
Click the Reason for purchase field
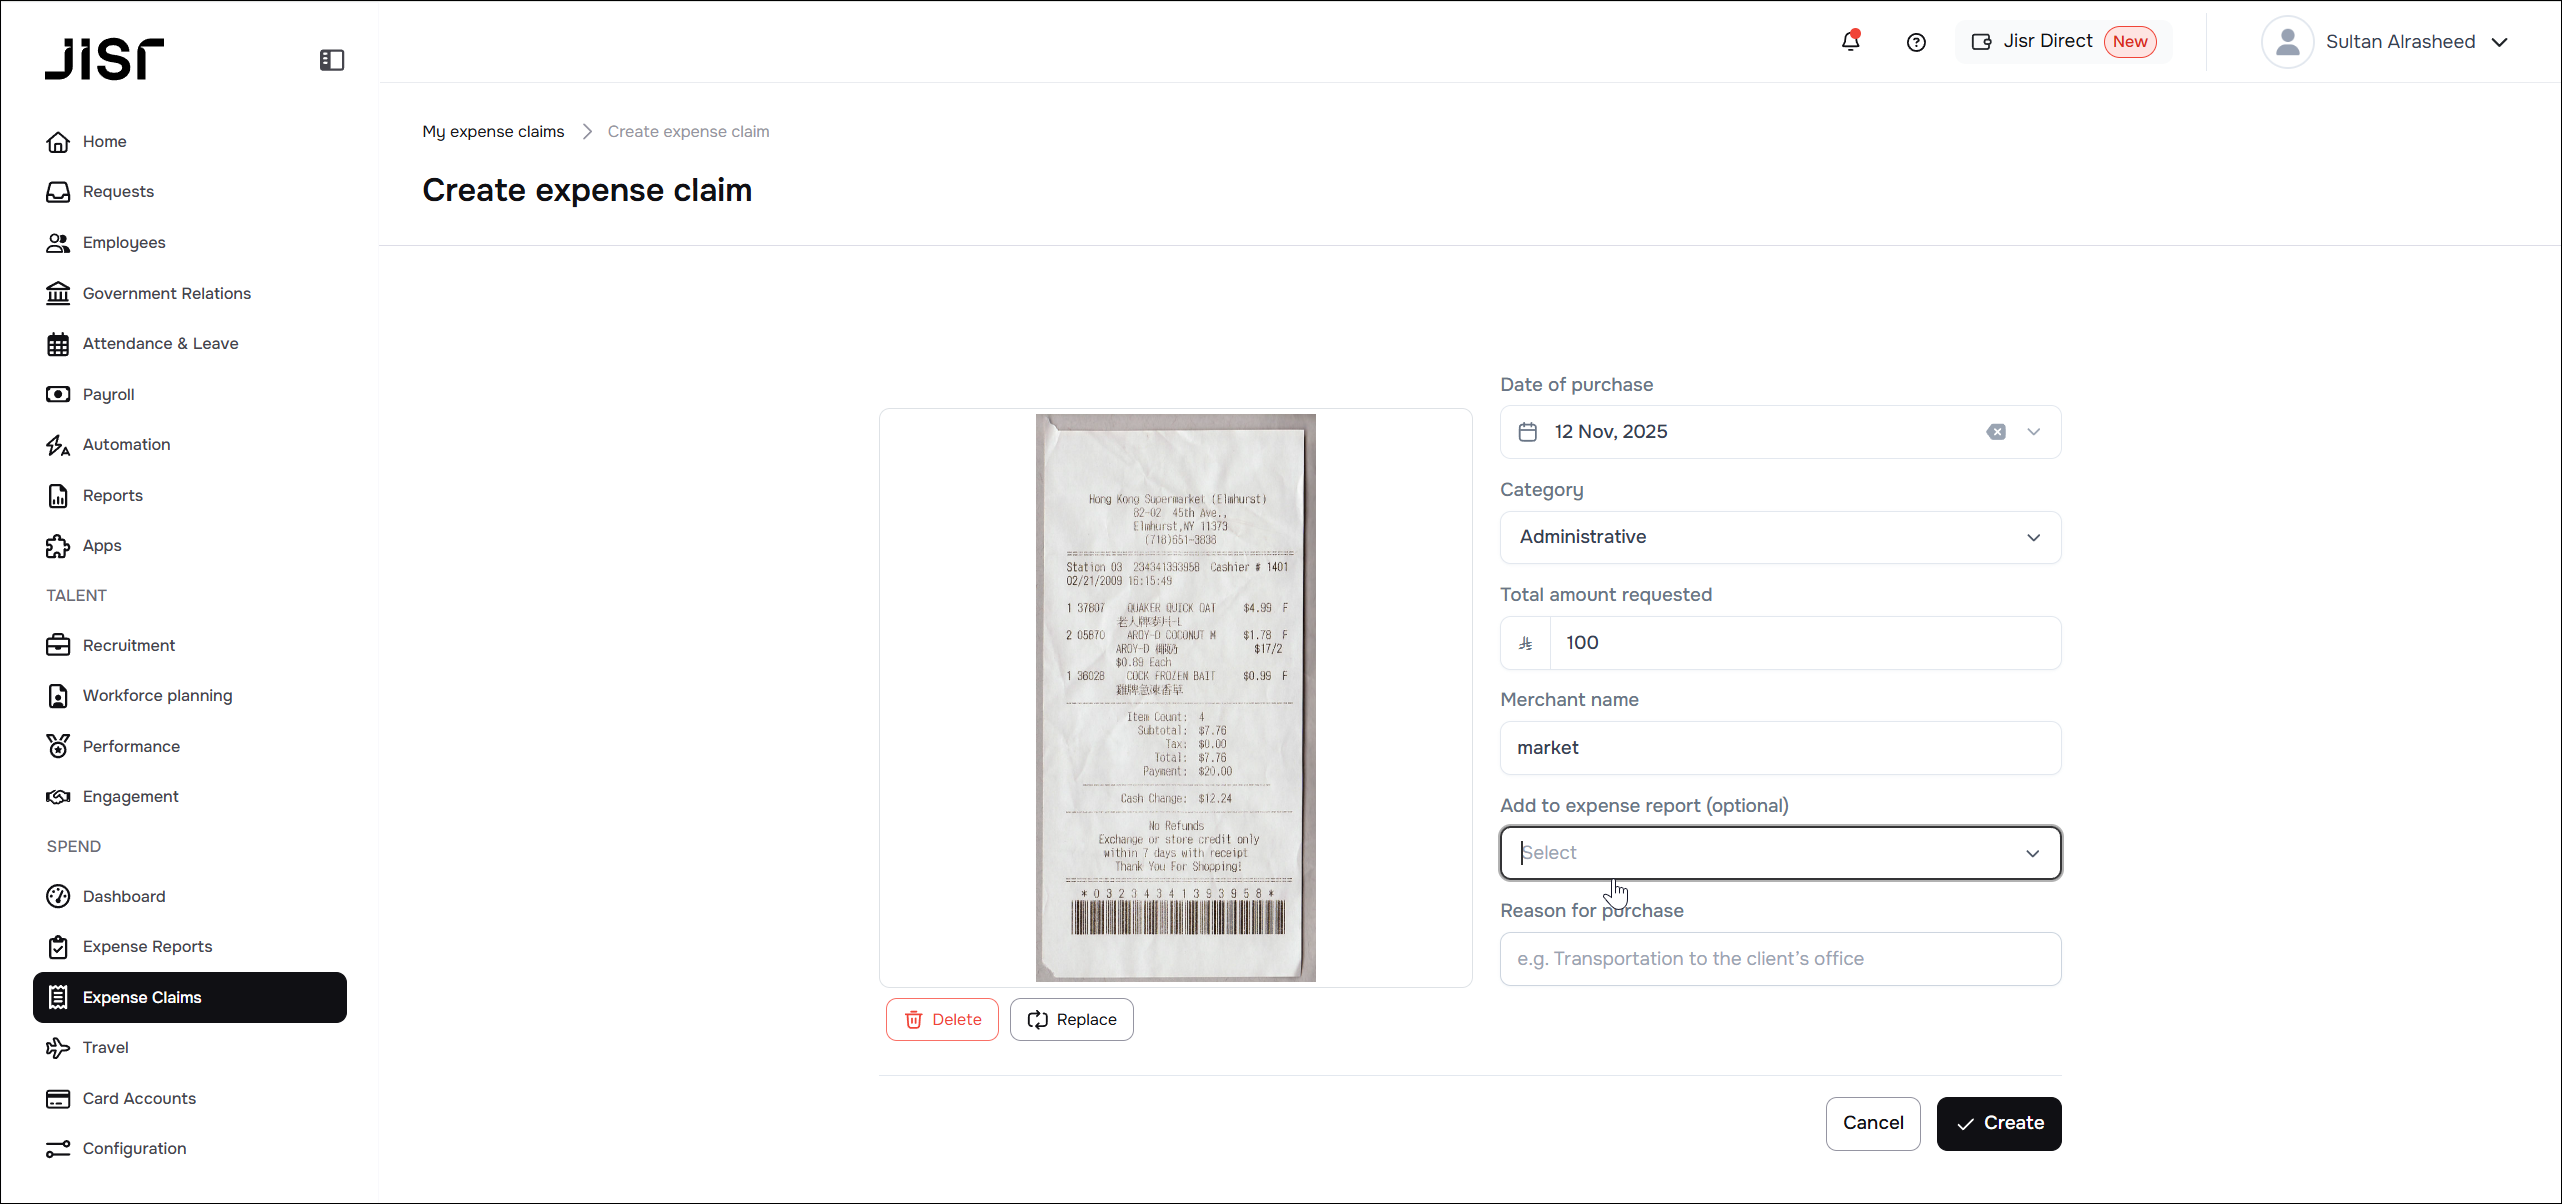click(x=1780, y=958)
